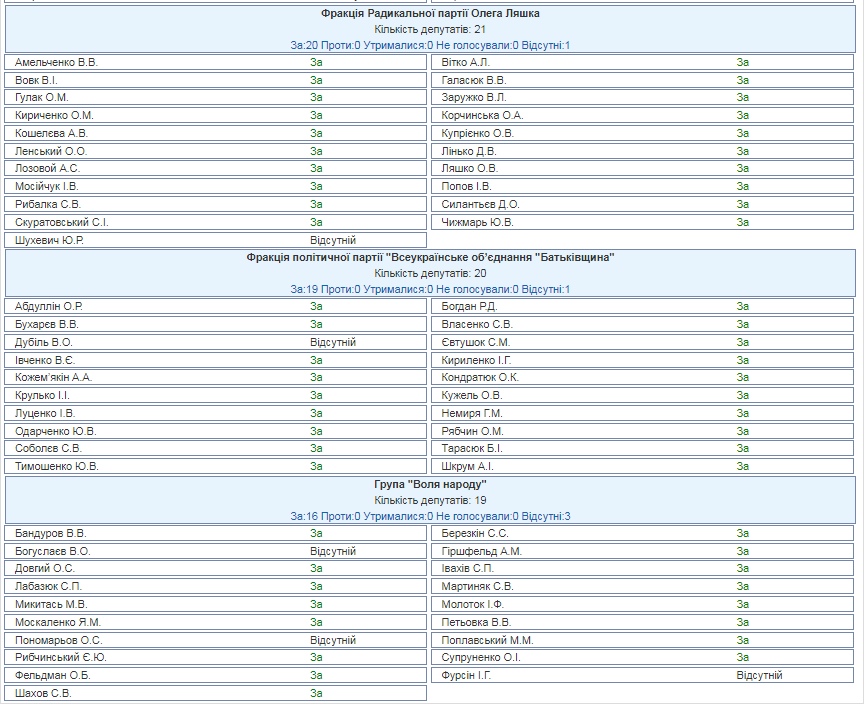Viewport: 867px width, 709px height.
Task: Click the name Попов І.В.
Action: (466, 186)
